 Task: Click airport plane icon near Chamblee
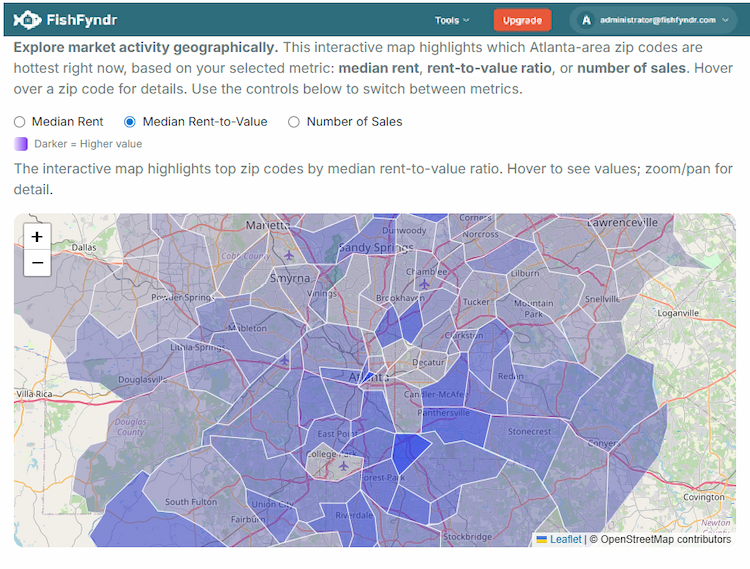click(x=424, y=284)
